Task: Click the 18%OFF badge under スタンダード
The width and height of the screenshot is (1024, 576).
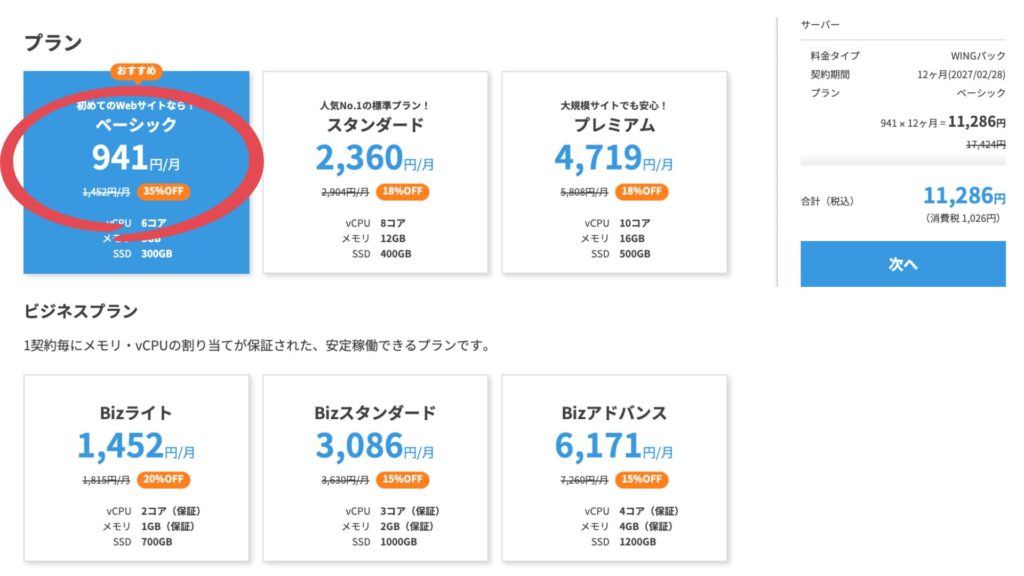Action: 403,192
